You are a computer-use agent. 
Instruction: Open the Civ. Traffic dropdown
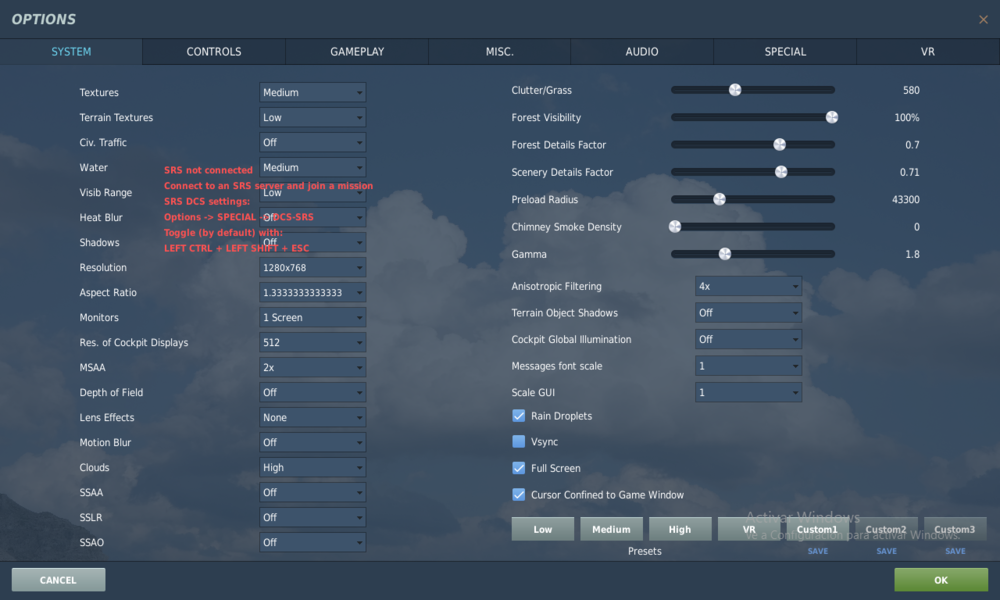312,142
